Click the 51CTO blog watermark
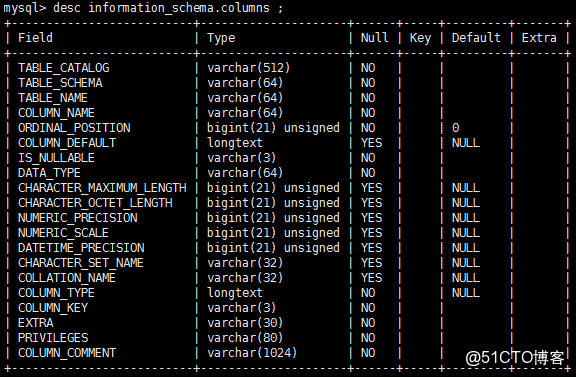This screenshot has height=377, width=576. [x=515, y=357]
